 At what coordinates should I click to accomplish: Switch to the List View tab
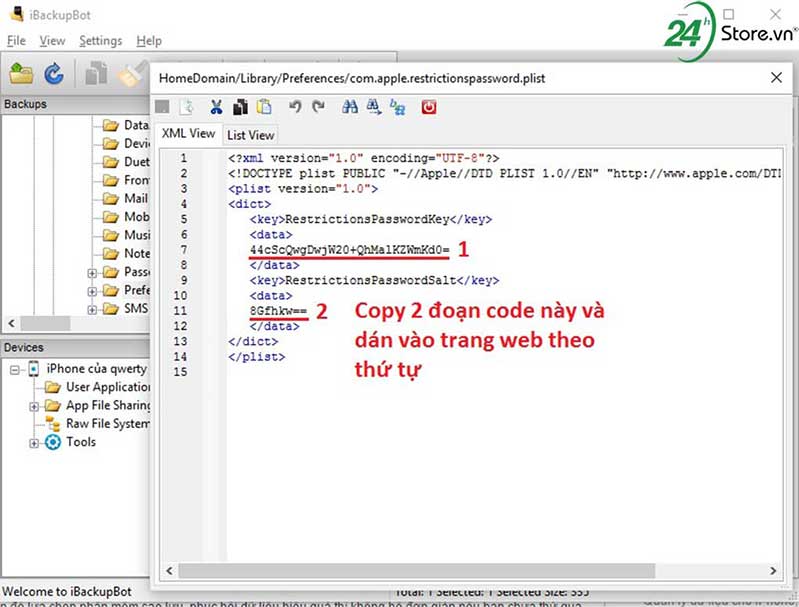click(x=250, y=135)
